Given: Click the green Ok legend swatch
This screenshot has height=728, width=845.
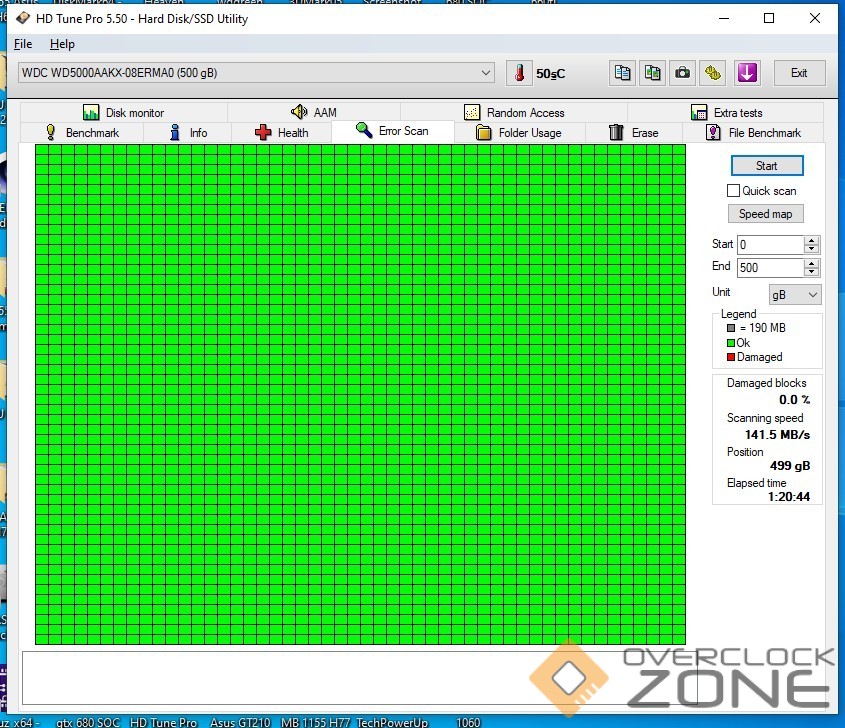Looking at the screenshot, I should click(731, 343).
